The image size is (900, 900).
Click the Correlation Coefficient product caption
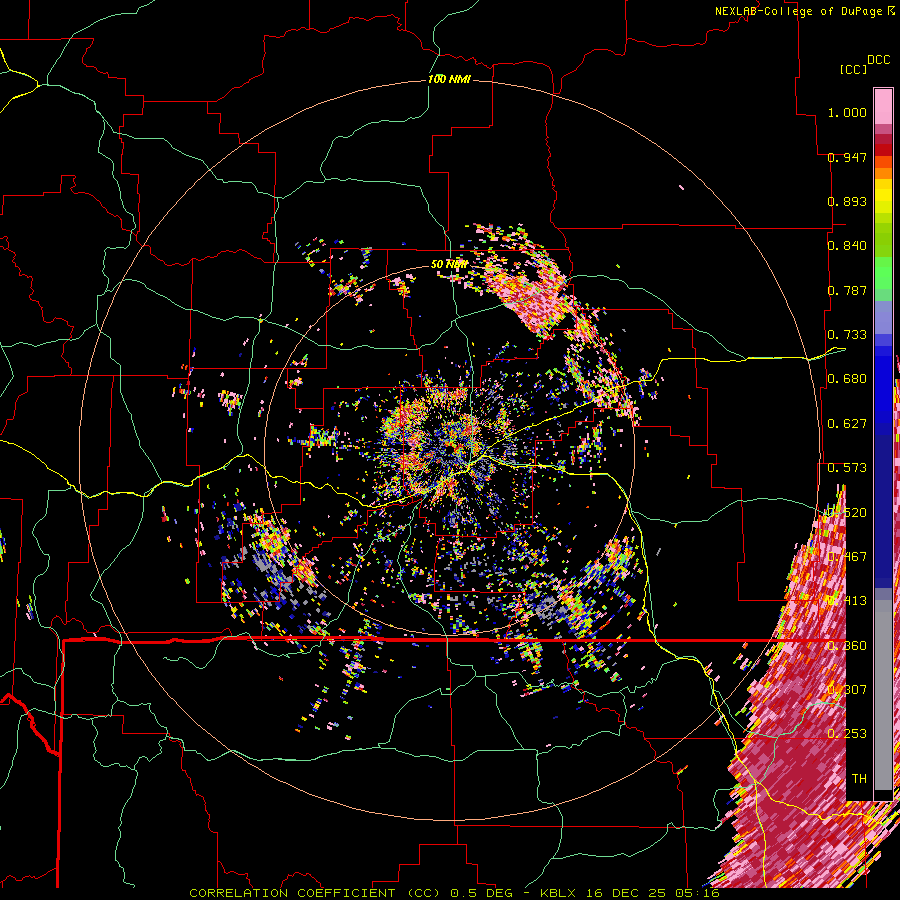[453, 893]
